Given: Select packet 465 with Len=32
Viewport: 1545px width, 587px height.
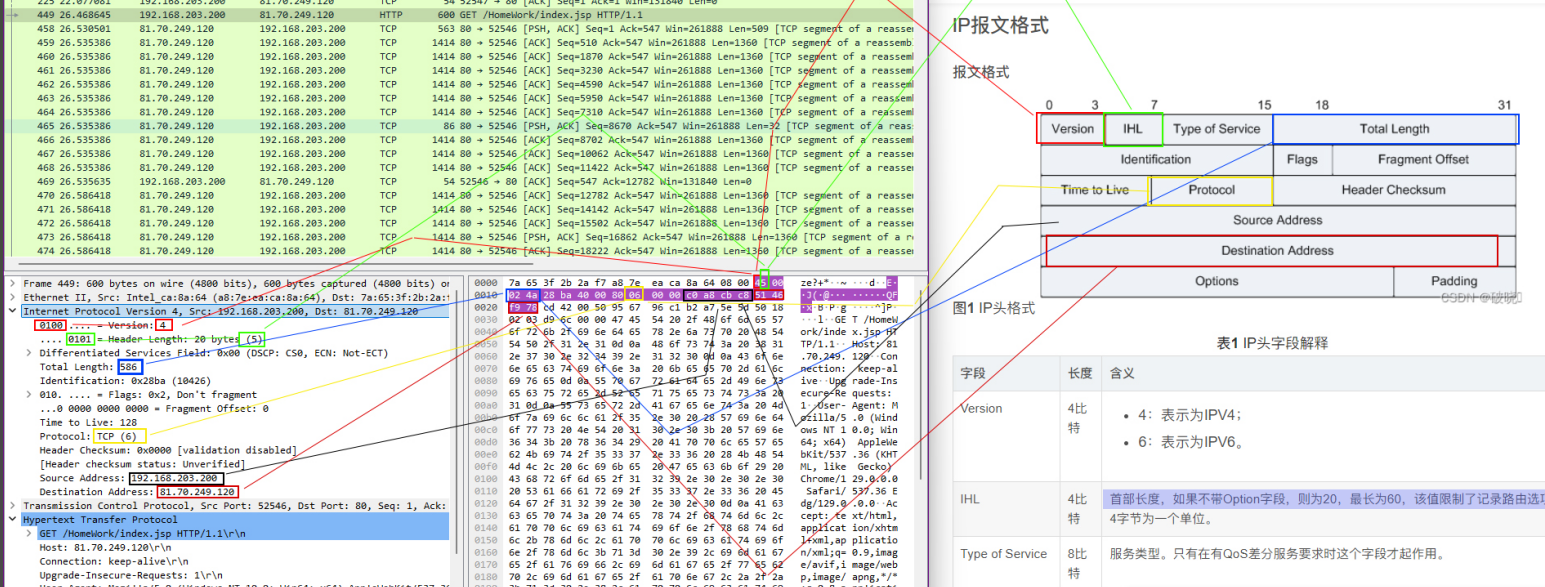Looking at the screenshot, I should pos(460,127).
